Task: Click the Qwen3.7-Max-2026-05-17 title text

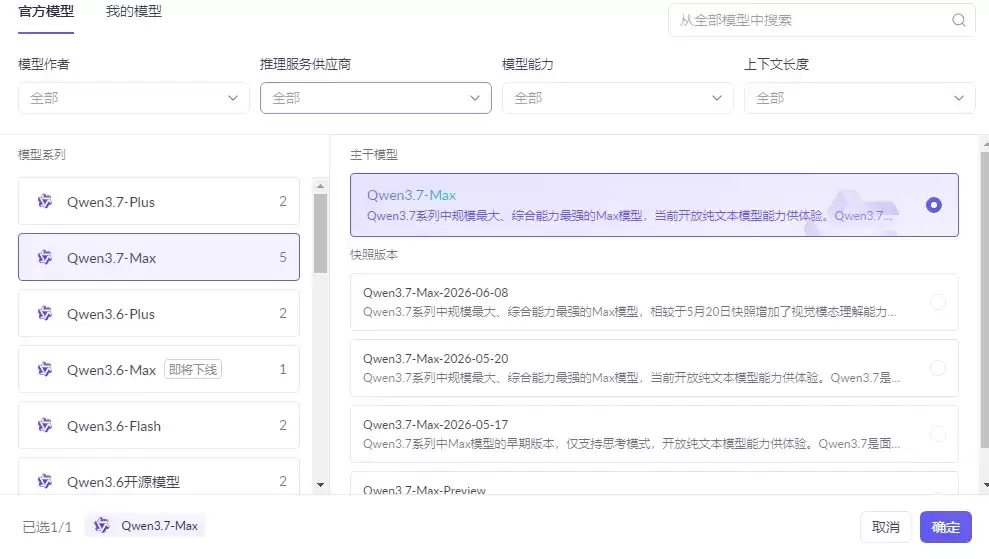Action: [435, 425]
